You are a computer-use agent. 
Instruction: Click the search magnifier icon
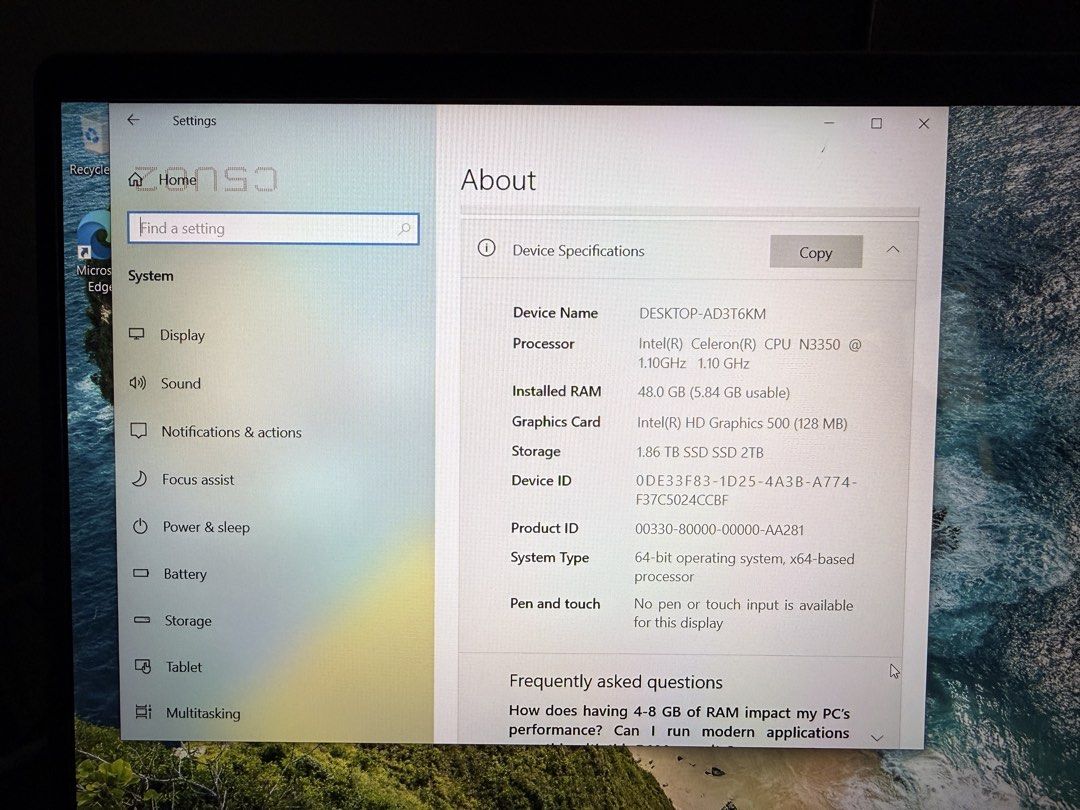(404, 229)
